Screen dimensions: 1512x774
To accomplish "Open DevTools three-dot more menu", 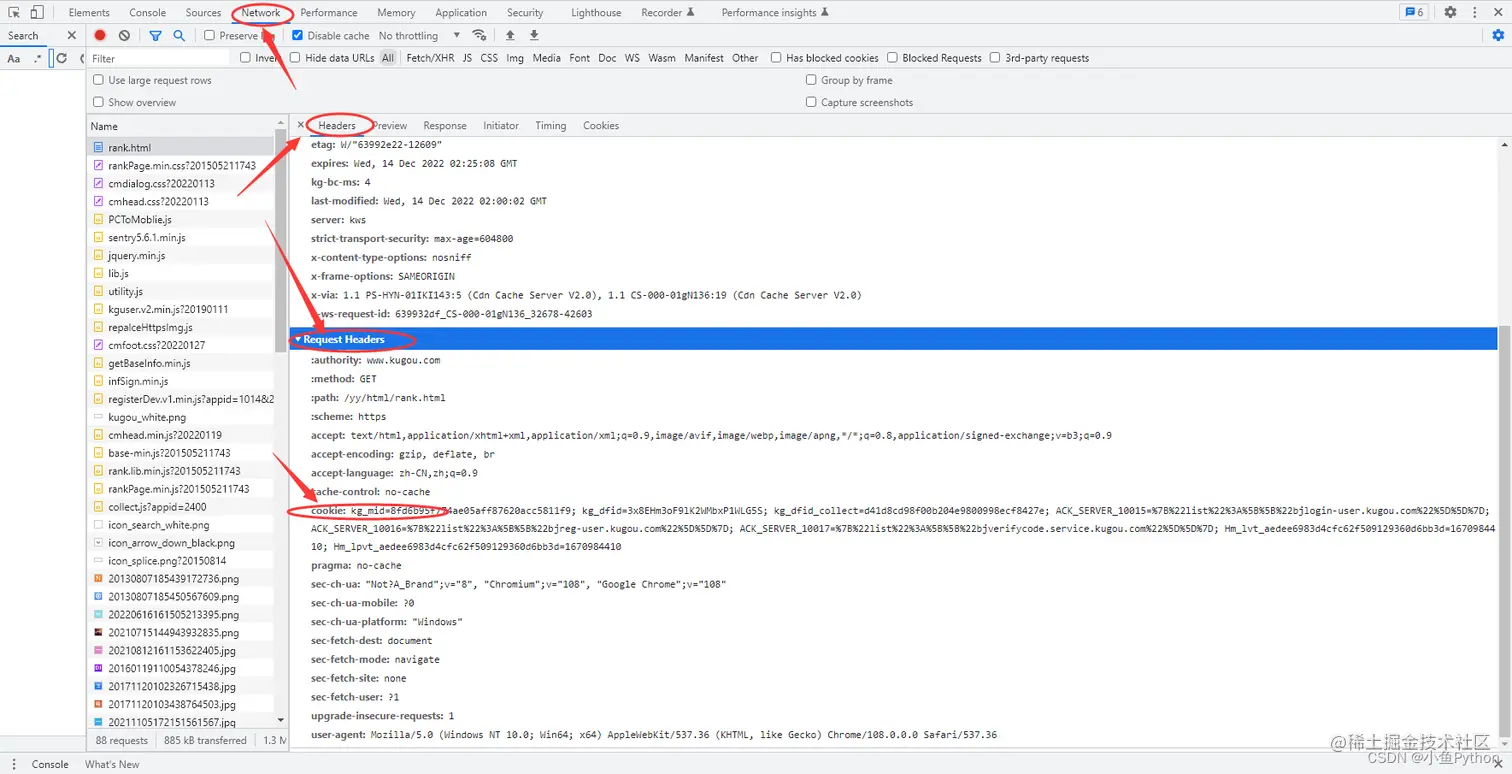I will [1475, 12].
